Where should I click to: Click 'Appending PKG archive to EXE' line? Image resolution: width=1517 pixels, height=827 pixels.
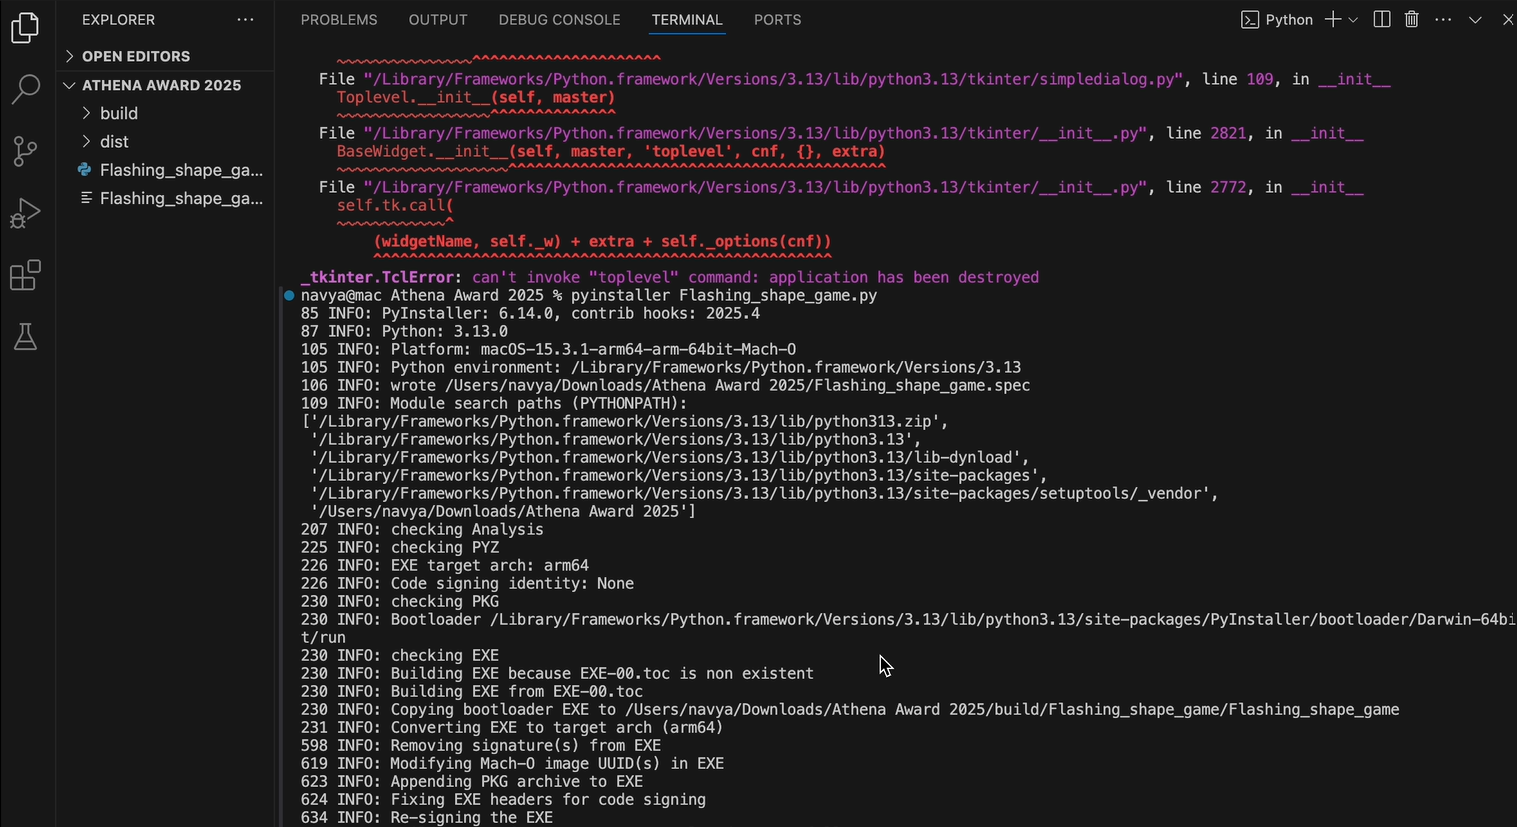point(472,781)
